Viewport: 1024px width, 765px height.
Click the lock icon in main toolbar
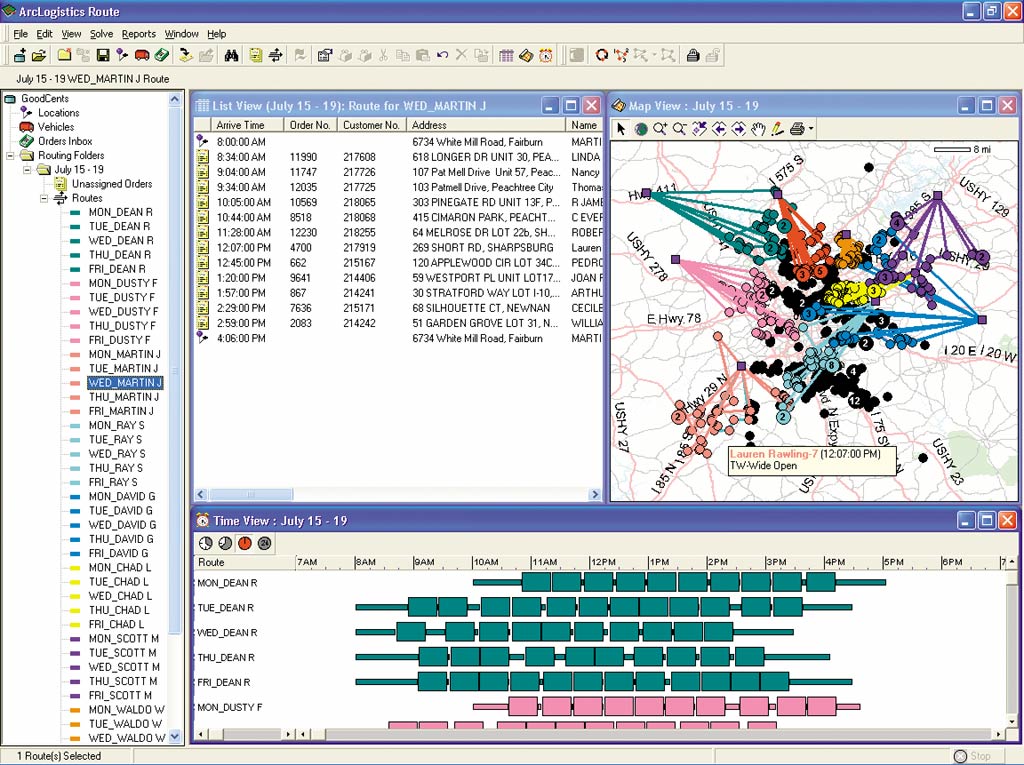(693, 56)
